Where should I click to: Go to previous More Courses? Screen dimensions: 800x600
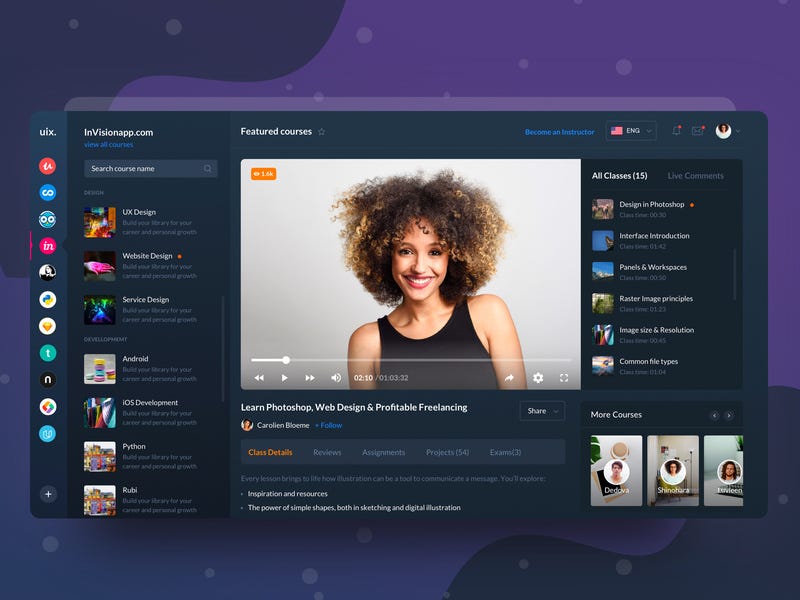pyautogui.click(x=715, y=415)
